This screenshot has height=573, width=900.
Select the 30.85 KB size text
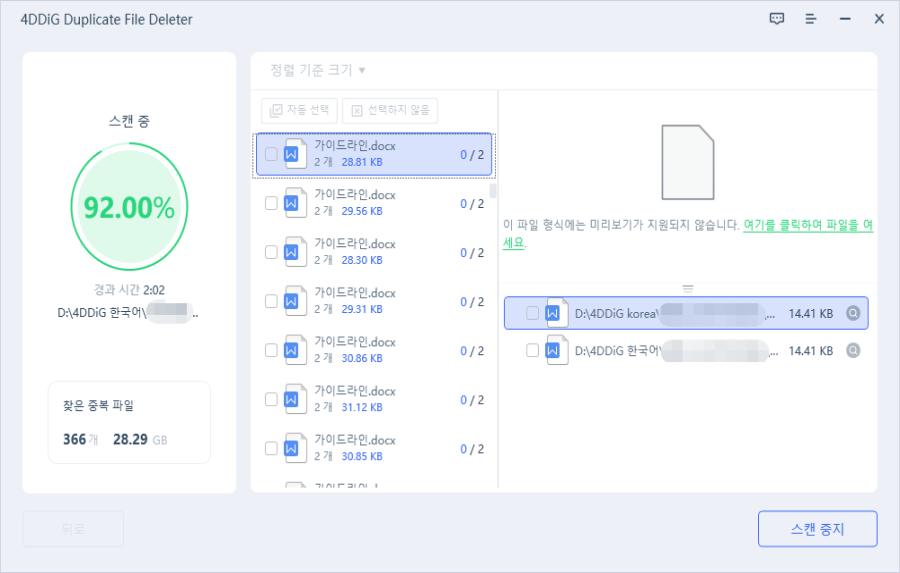[362, 456]
